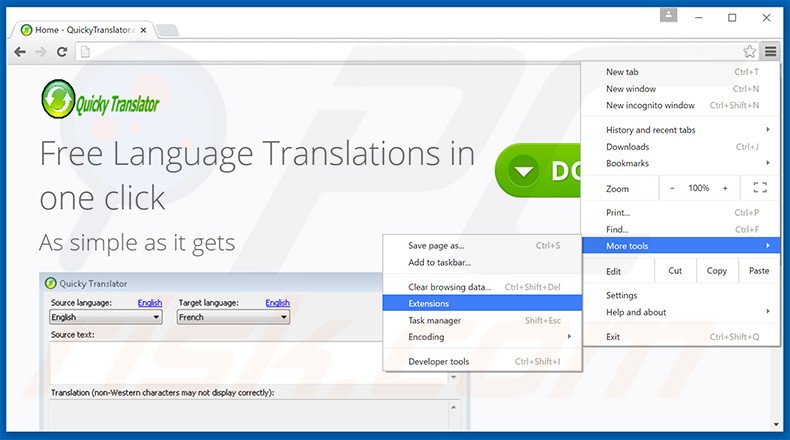790x440 pixels.
Task: Expand the Encoding submenu
Action: click(x=482, y=337)
